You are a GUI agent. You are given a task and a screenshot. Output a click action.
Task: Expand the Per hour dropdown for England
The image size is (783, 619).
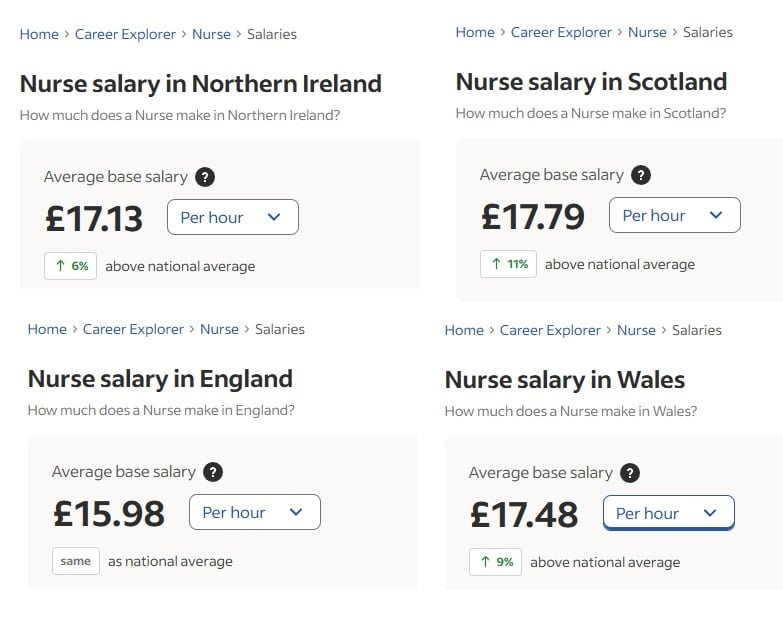click(x=254, y=512)
